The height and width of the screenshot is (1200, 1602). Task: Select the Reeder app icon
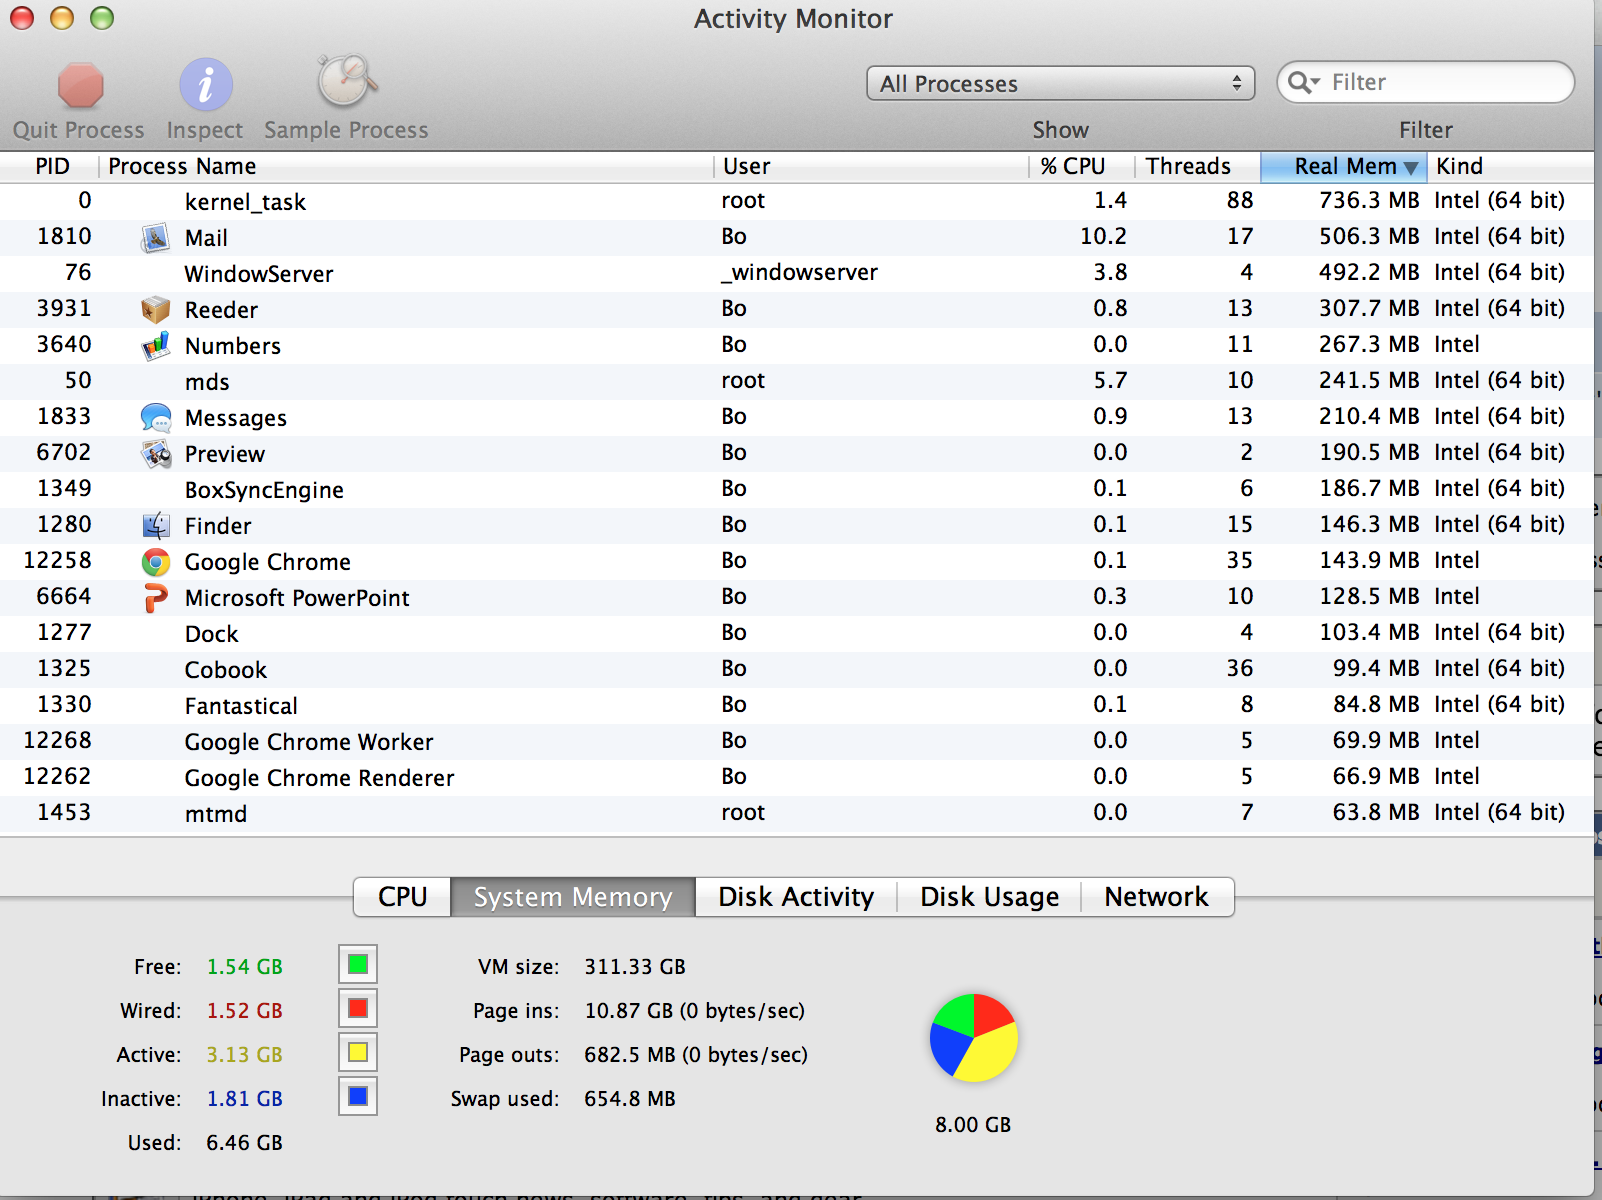point(155,310)
